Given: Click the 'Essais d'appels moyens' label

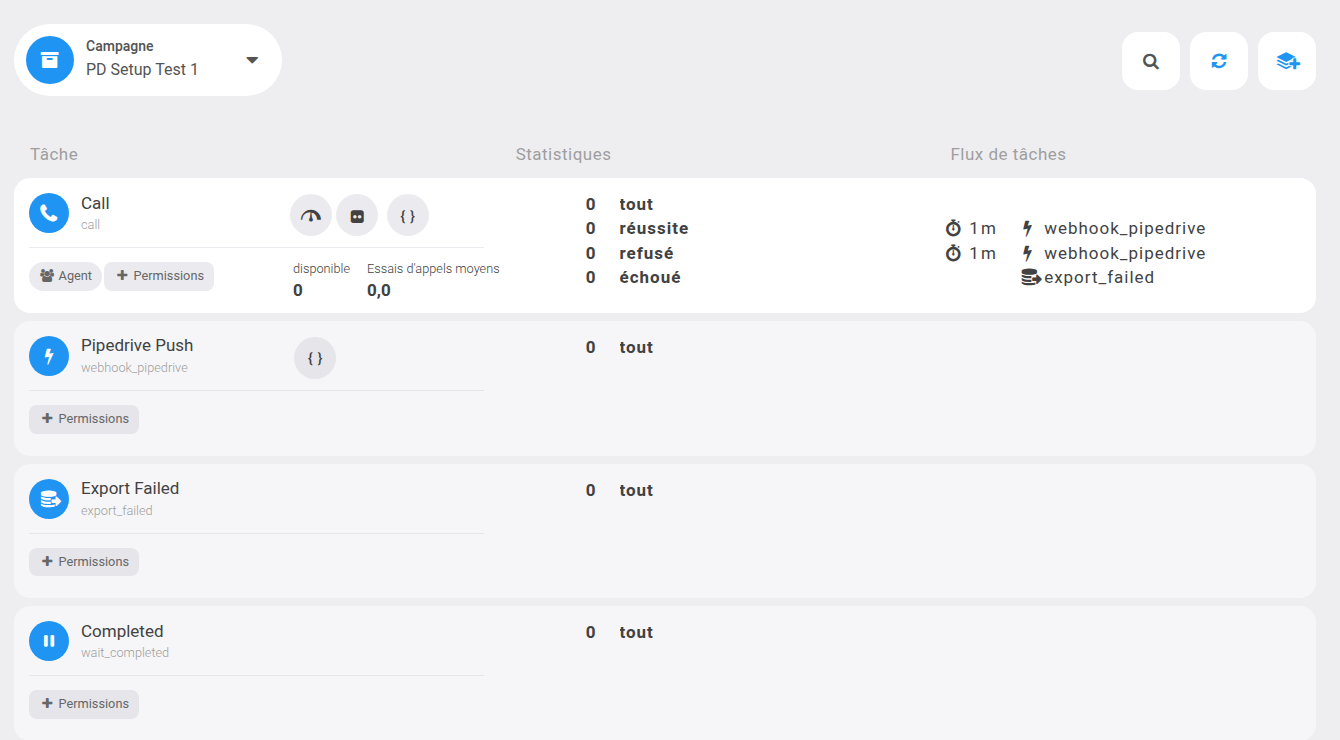Looking at the screenshot, I should 433,269.
